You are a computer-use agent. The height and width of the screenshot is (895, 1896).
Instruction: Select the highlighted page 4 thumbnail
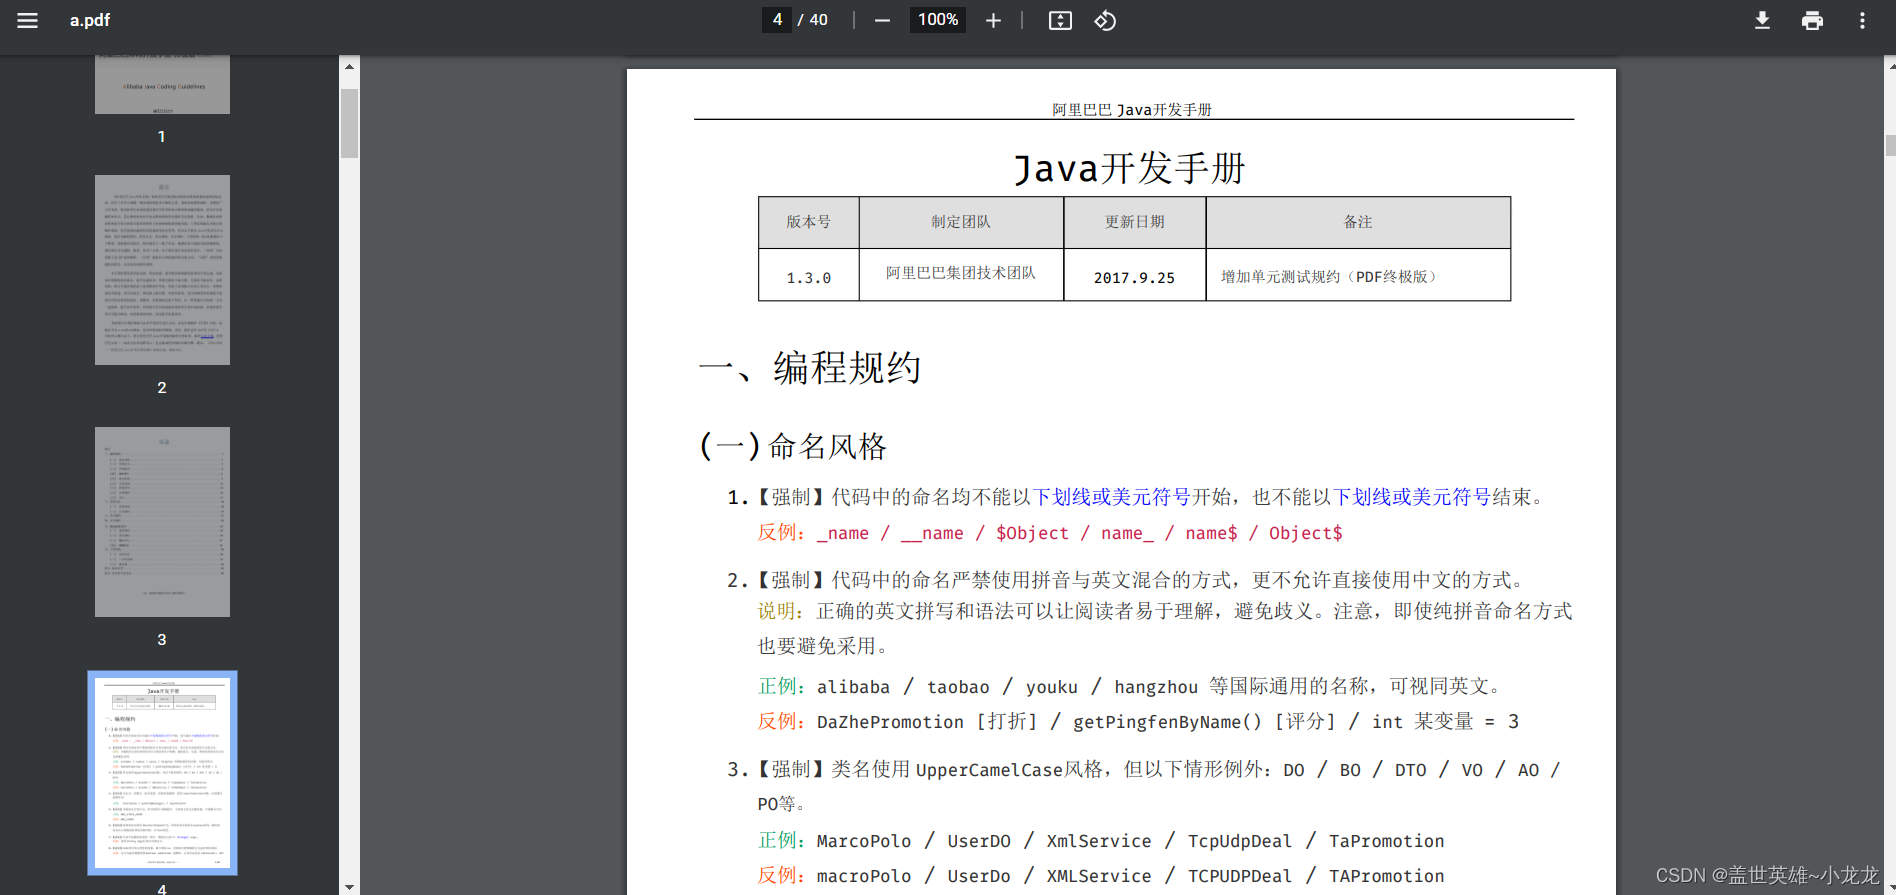[x=162, y=773]
